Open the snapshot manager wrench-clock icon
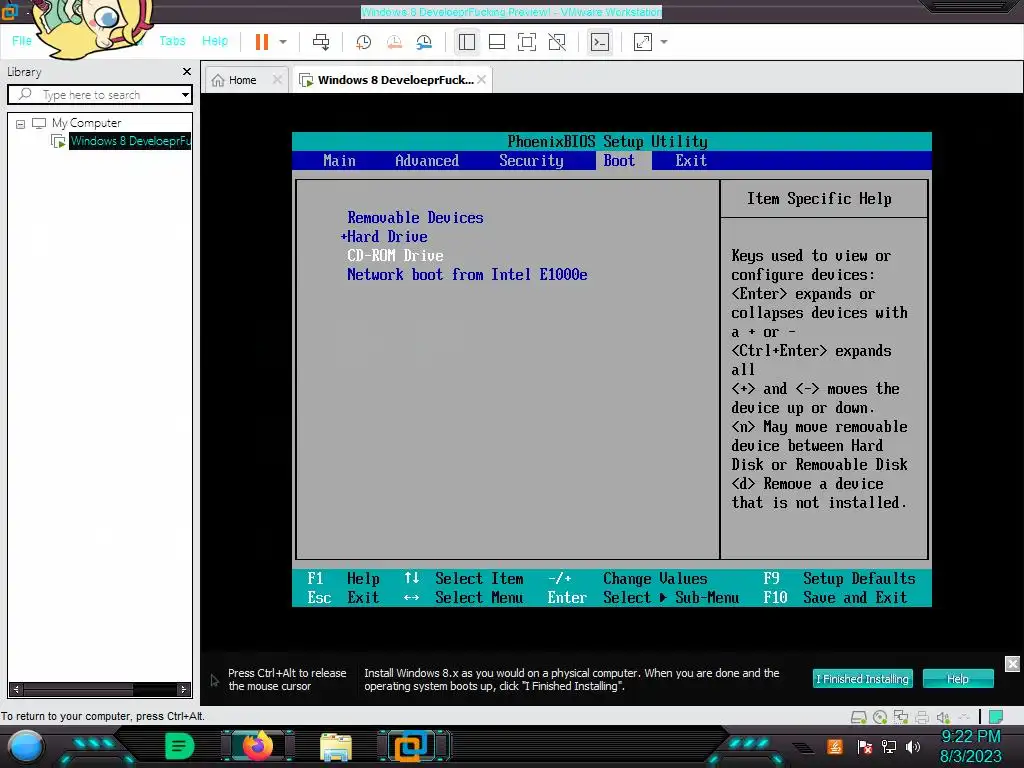 coord(424,42)
